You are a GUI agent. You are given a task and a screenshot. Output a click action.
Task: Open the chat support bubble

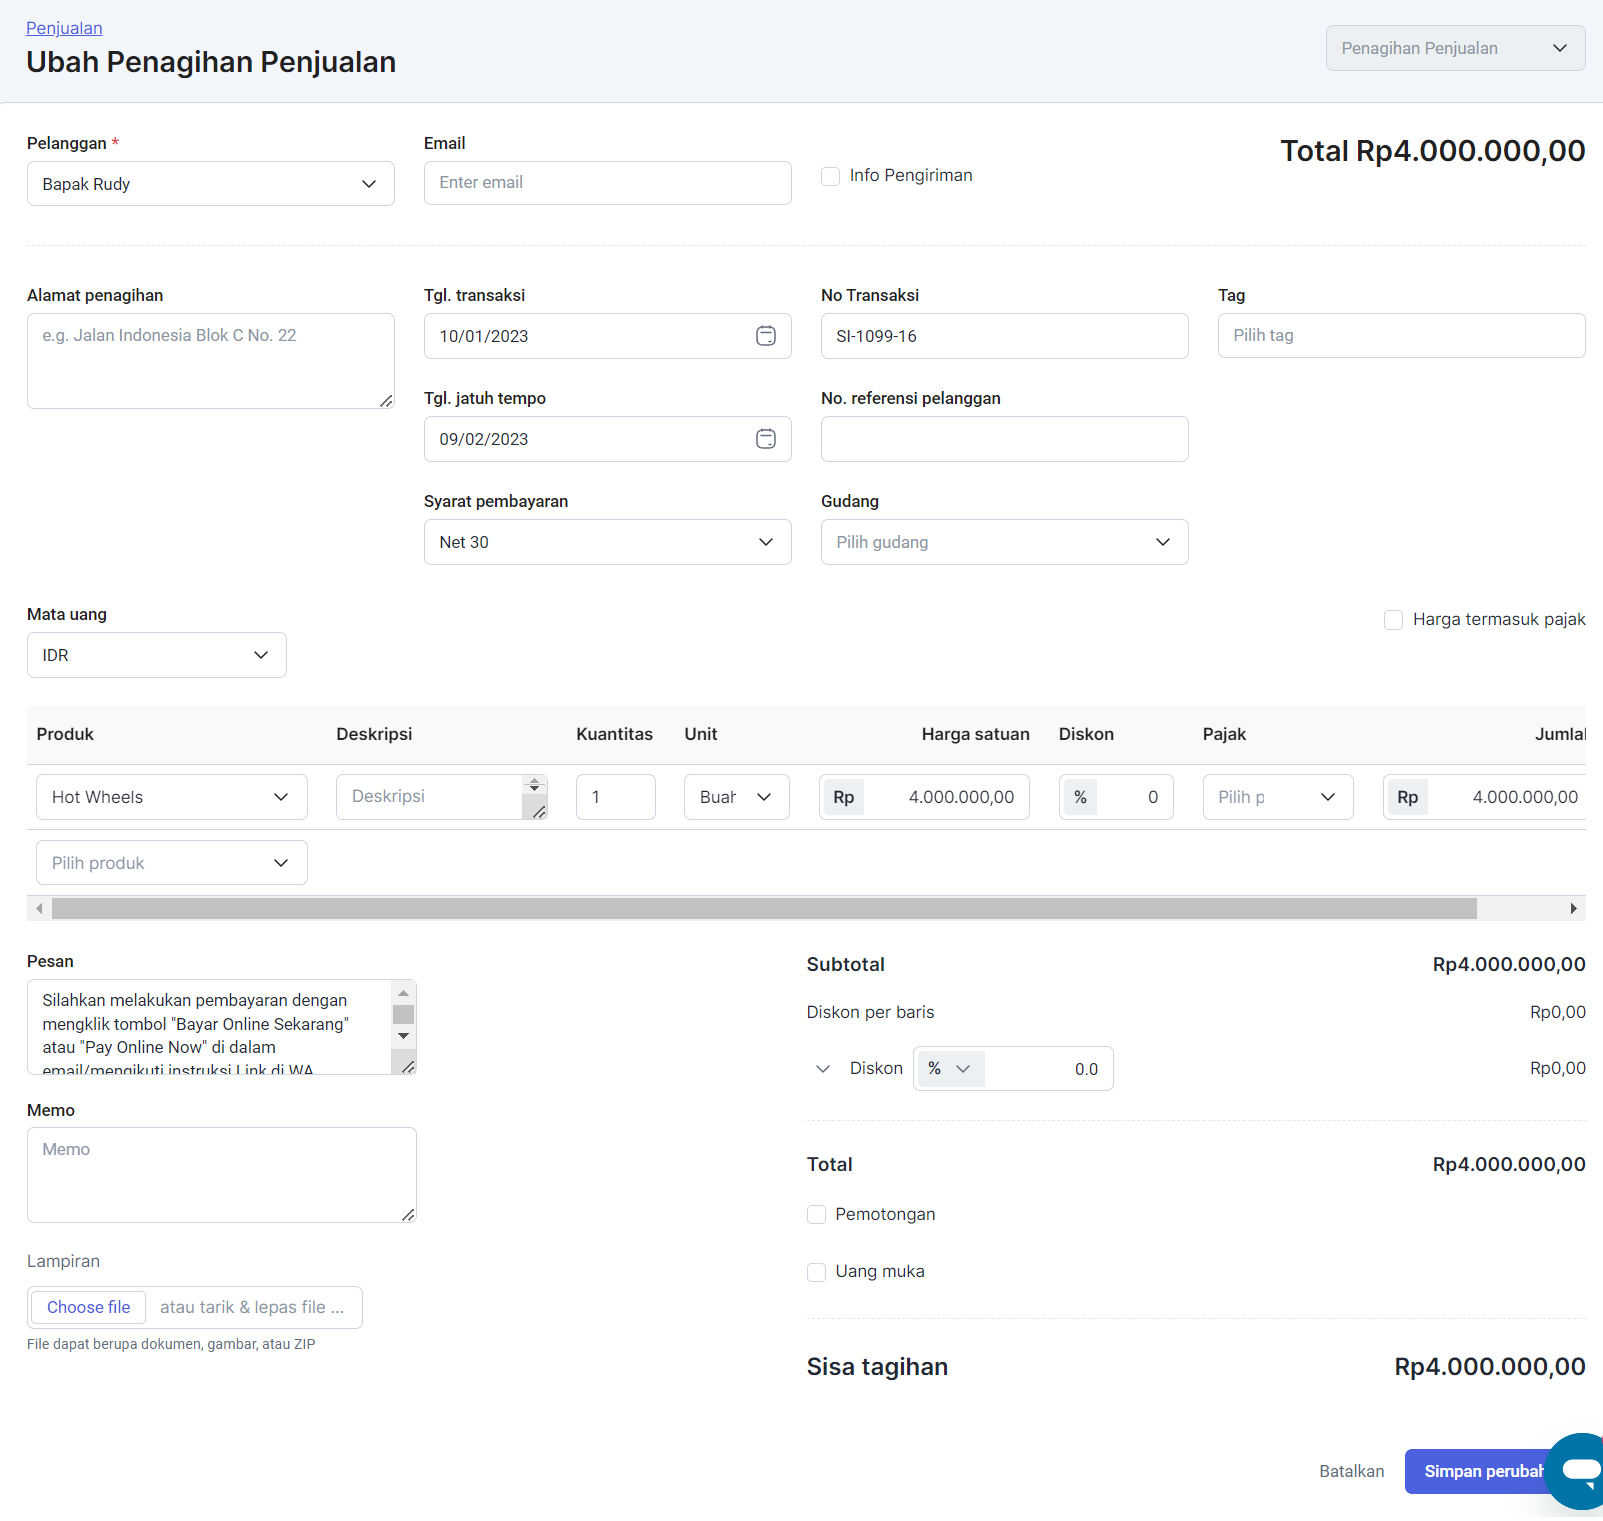[1578, 1471]
